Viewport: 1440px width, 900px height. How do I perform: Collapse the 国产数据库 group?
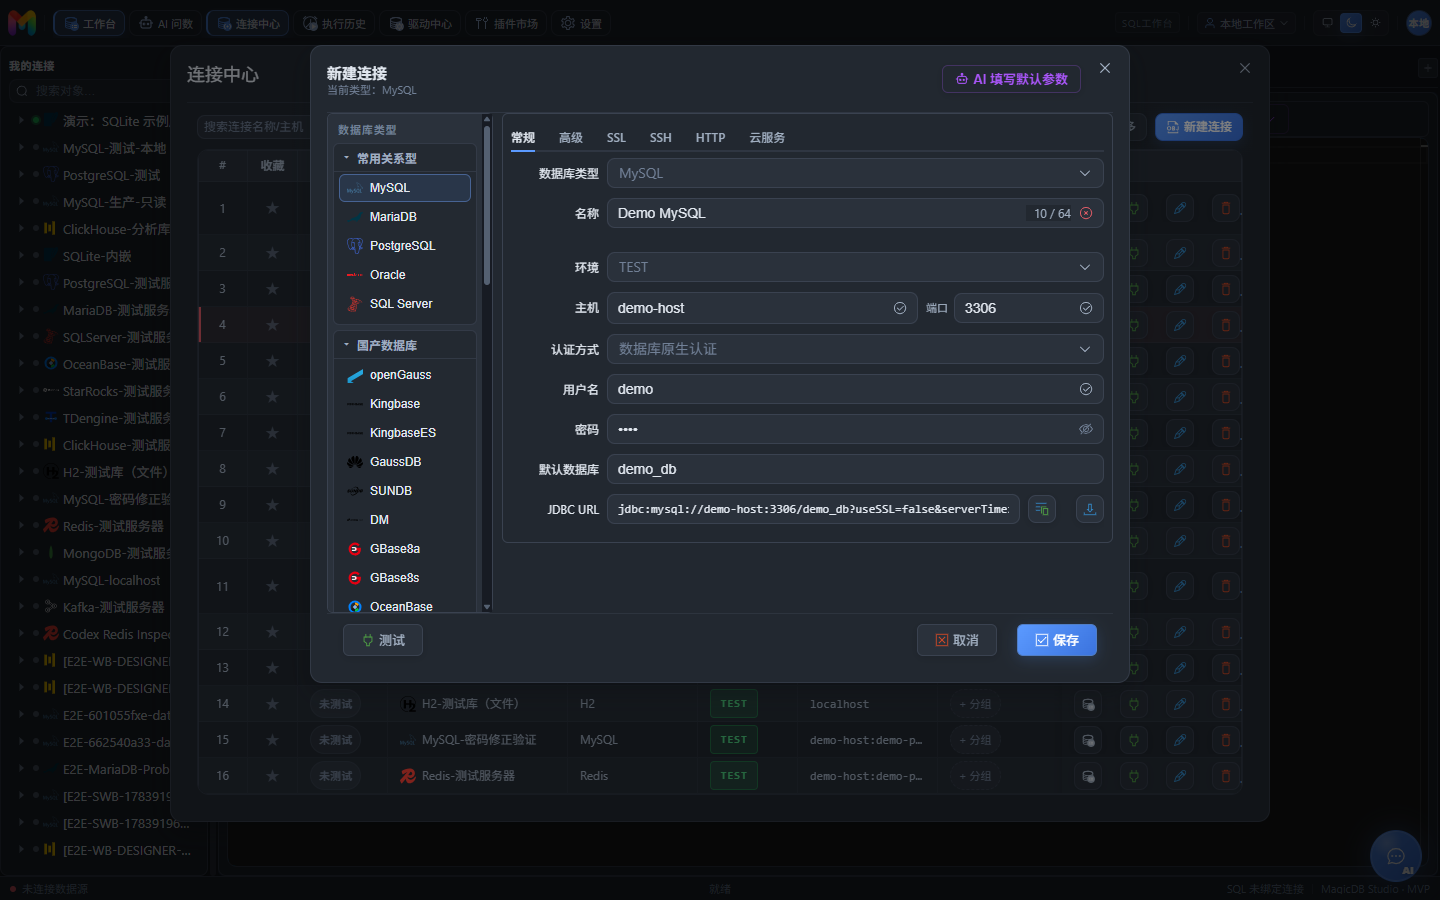[405, 345]
